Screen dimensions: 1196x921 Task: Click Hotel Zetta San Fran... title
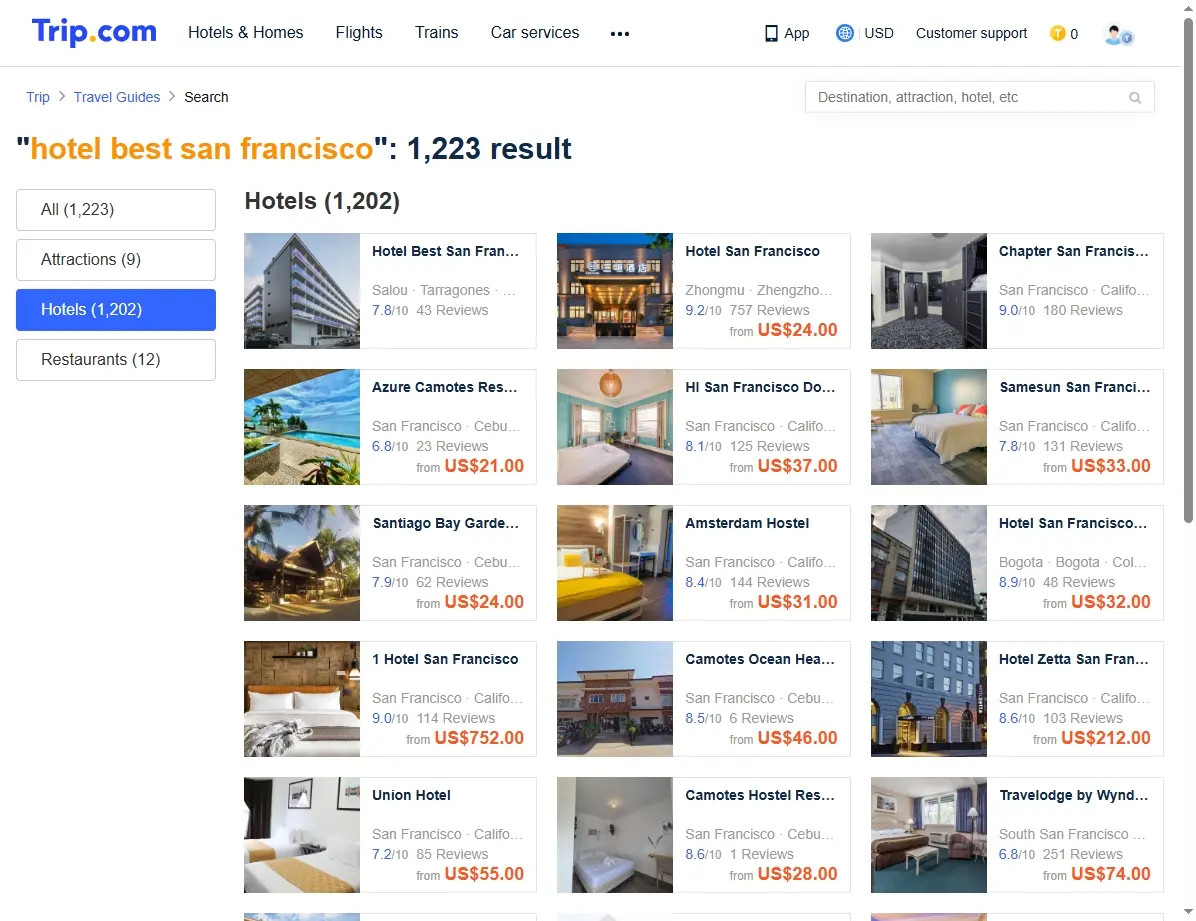coord(1073,659)
